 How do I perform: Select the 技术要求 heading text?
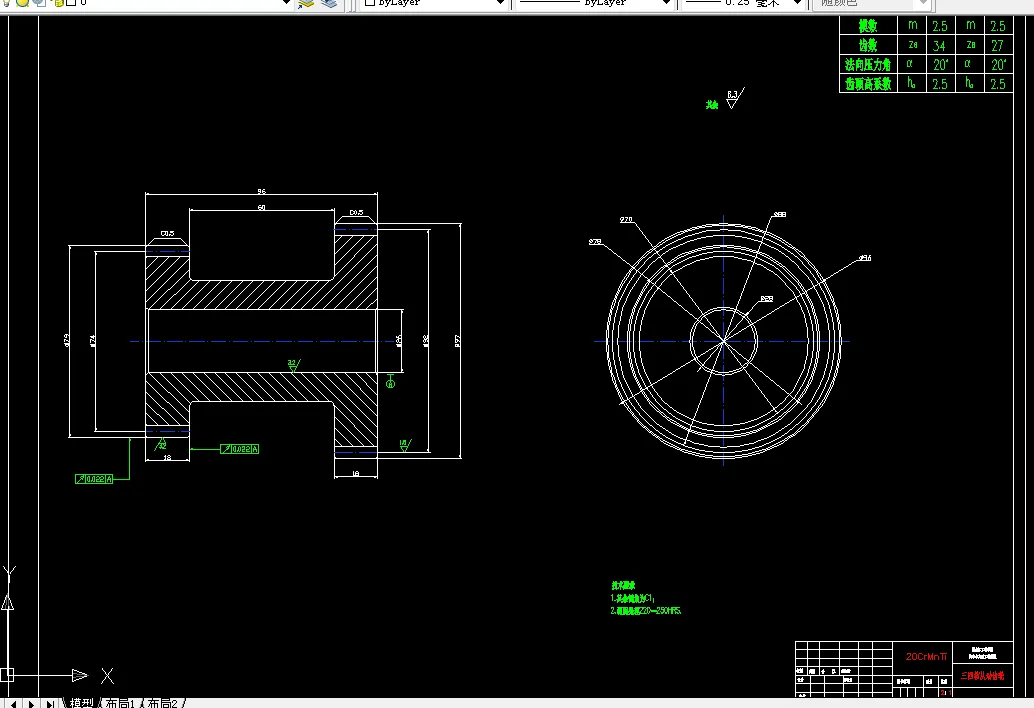(623, 585)
